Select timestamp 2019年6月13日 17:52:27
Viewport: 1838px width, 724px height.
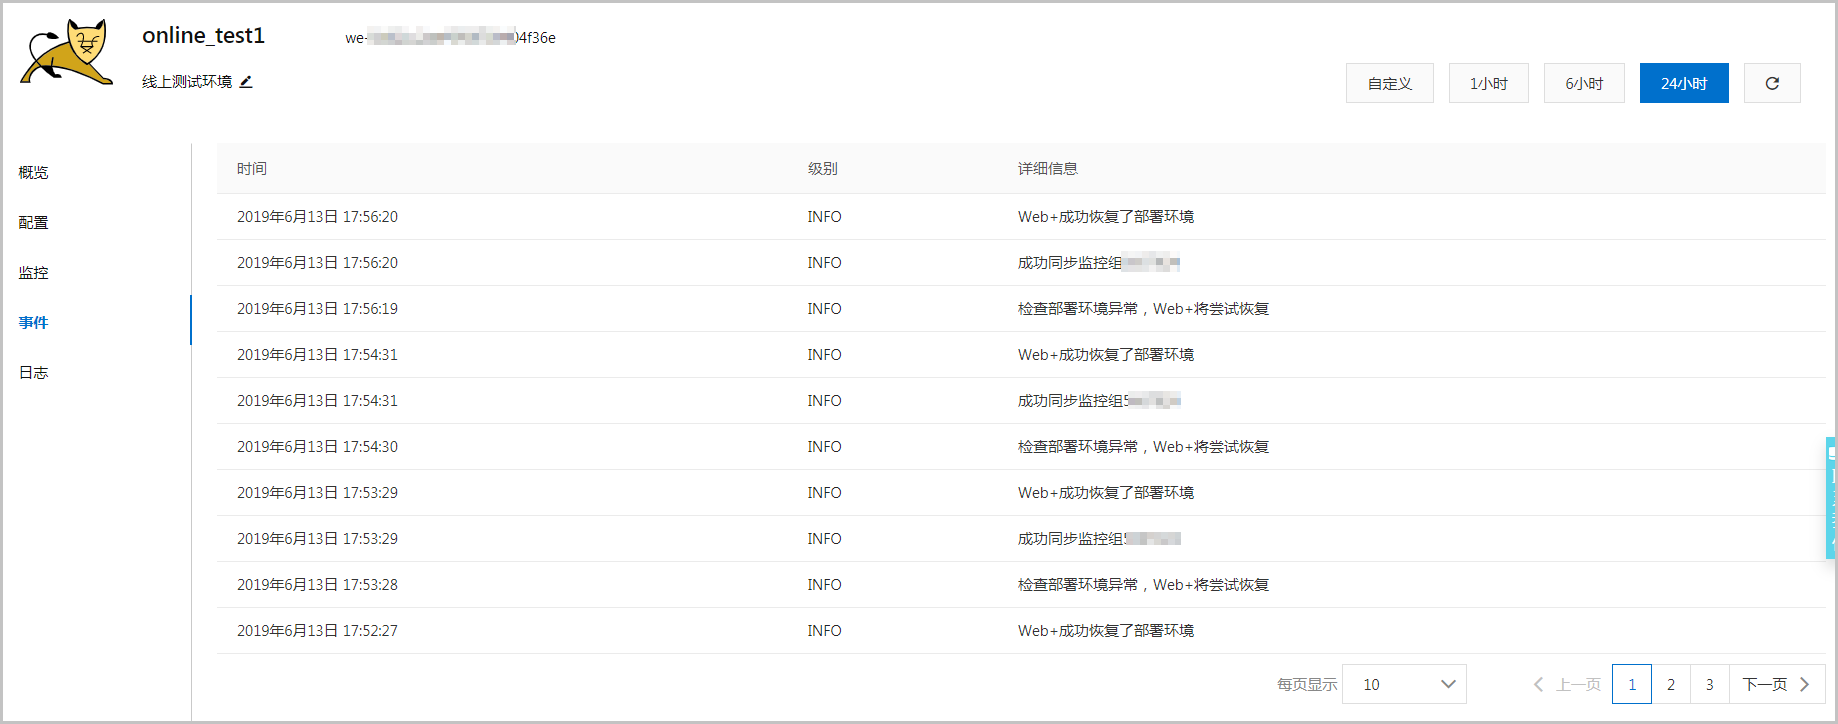coord(317,630)
